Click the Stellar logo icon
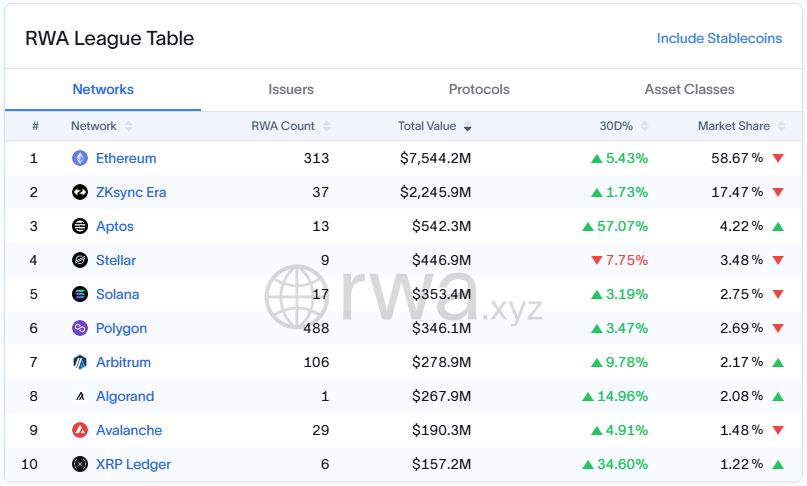The height and width of the screenshot is (486, 807). (80, 260)
